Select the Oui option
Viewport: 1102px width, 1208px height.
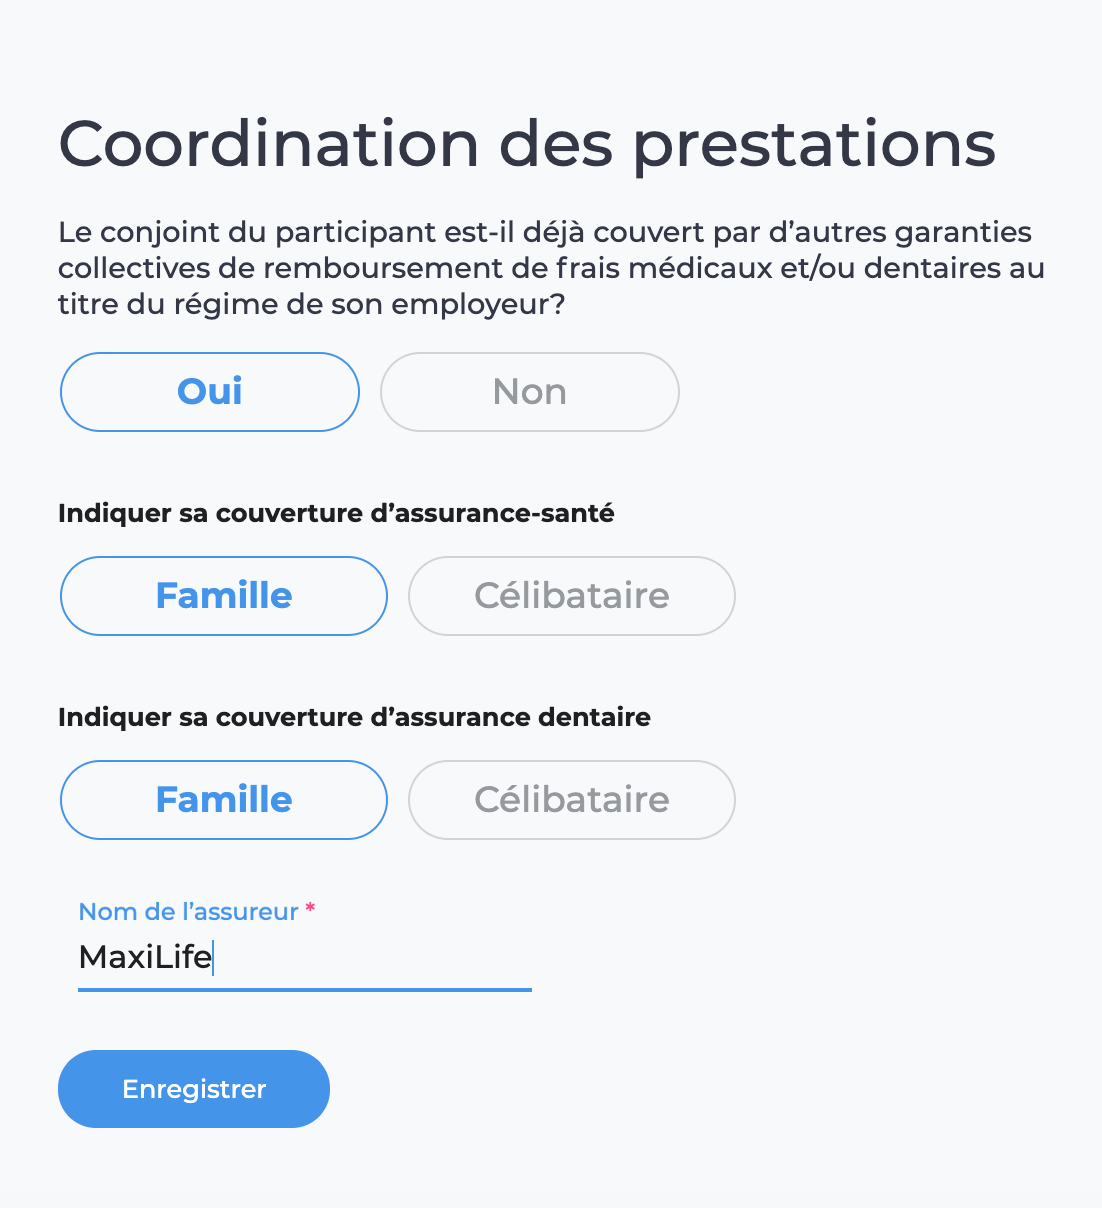click(210, 392)
